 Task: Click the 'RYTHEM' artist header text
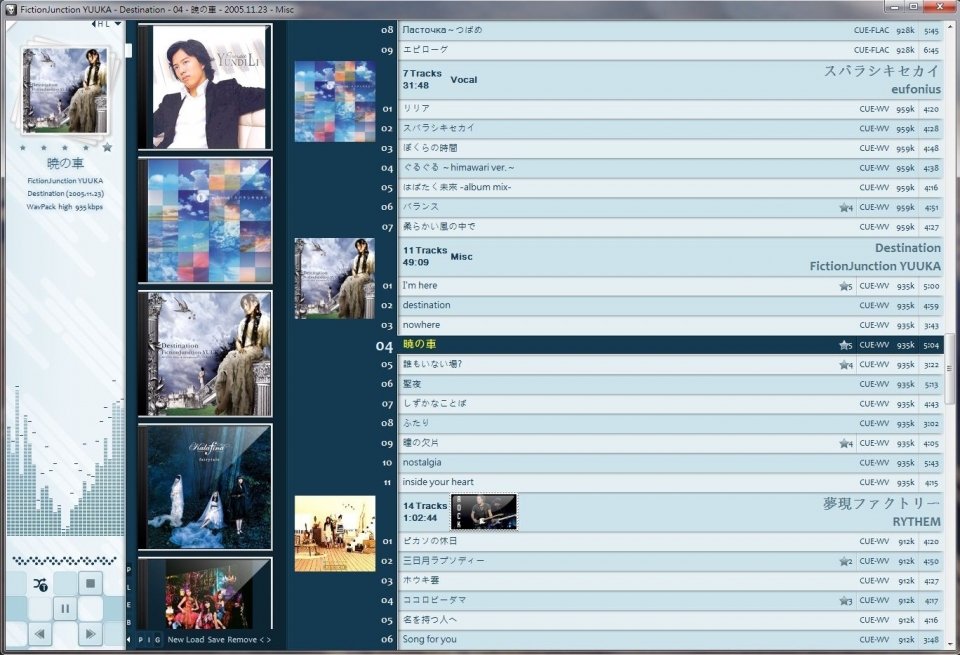tap(917, 522)
